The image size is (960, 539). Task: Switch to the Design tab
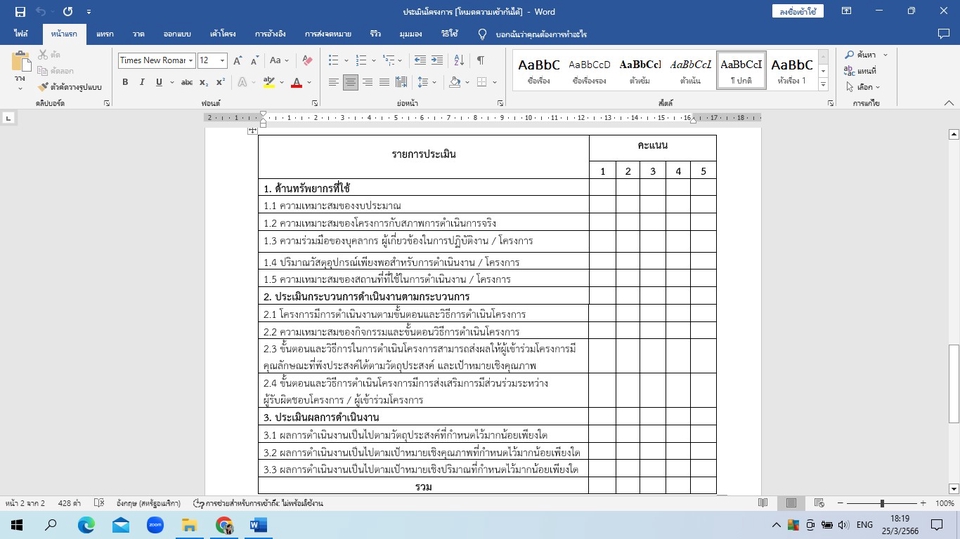(x=177, y=34)
